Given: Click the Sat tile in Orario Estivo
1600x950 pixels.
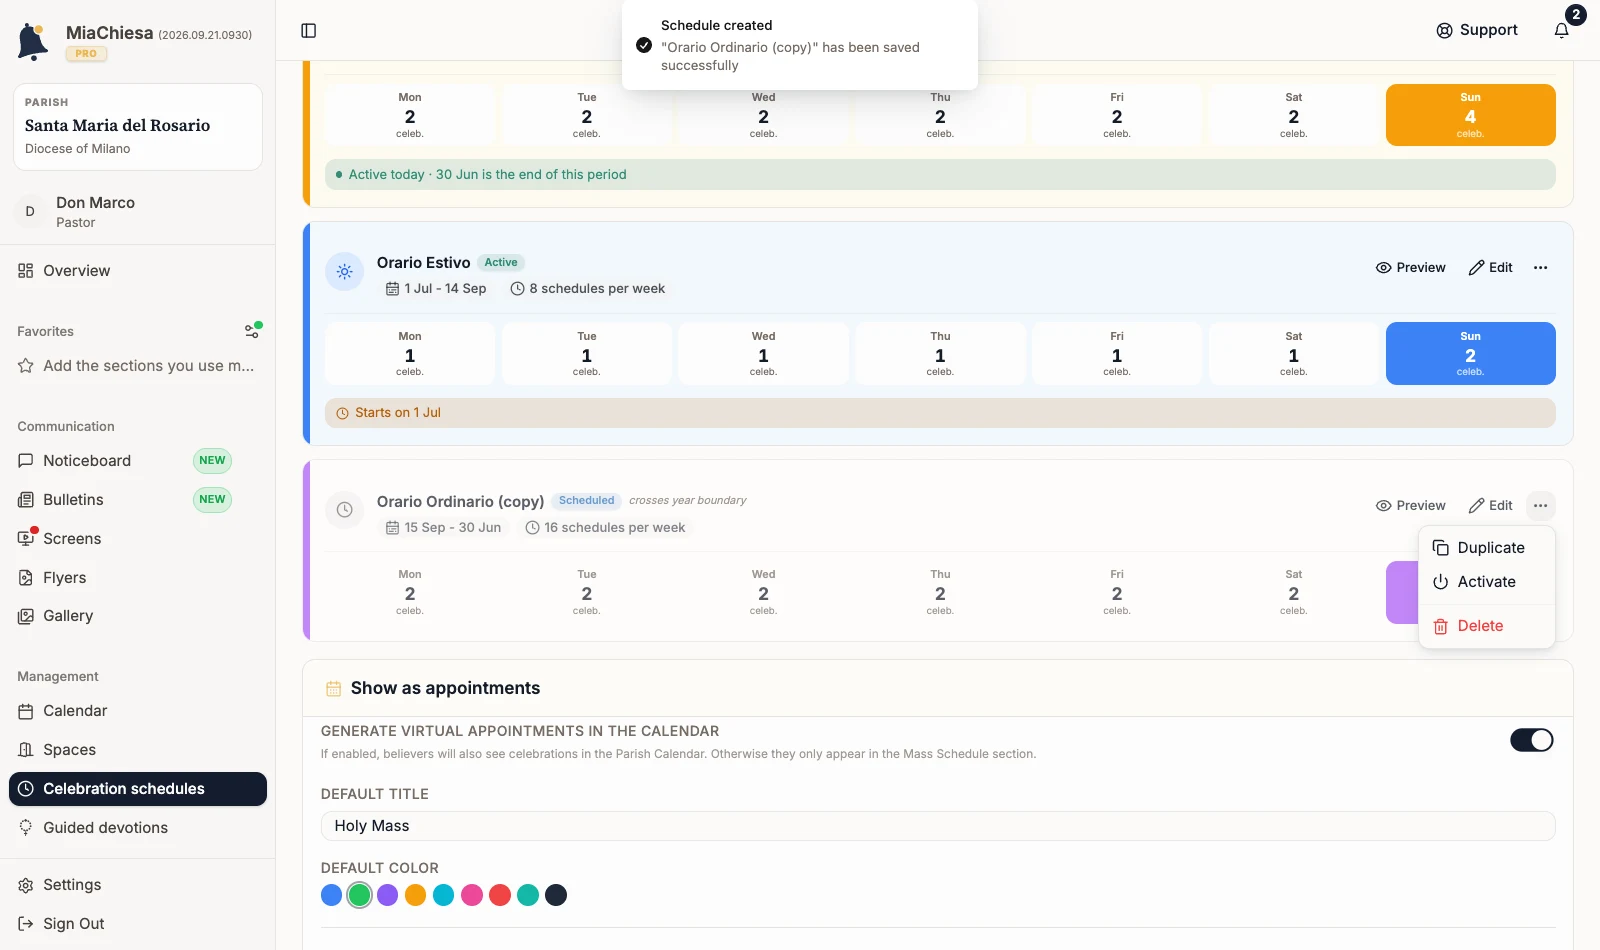Looking at the screenshot, I should pyautogui.click(x=1293, y=353).
